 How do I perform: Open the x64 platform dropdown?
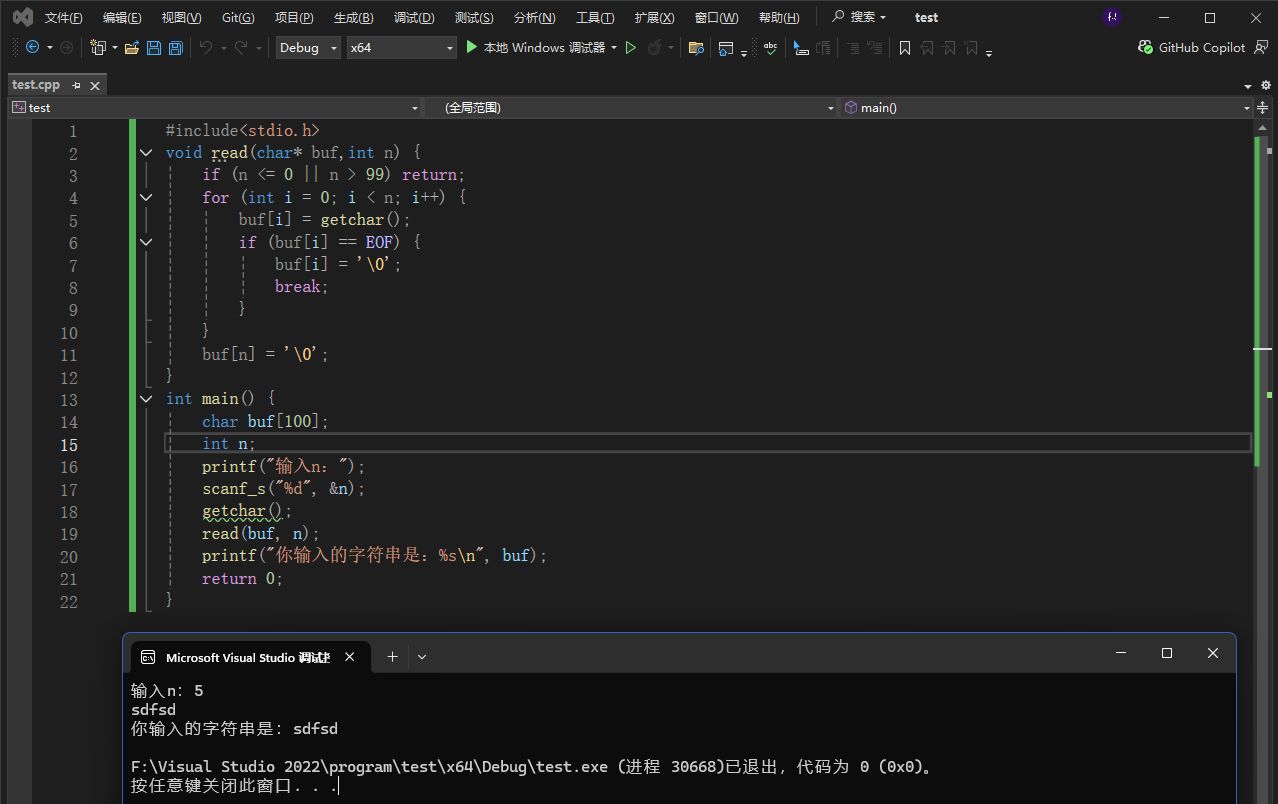tap(401, 47)
